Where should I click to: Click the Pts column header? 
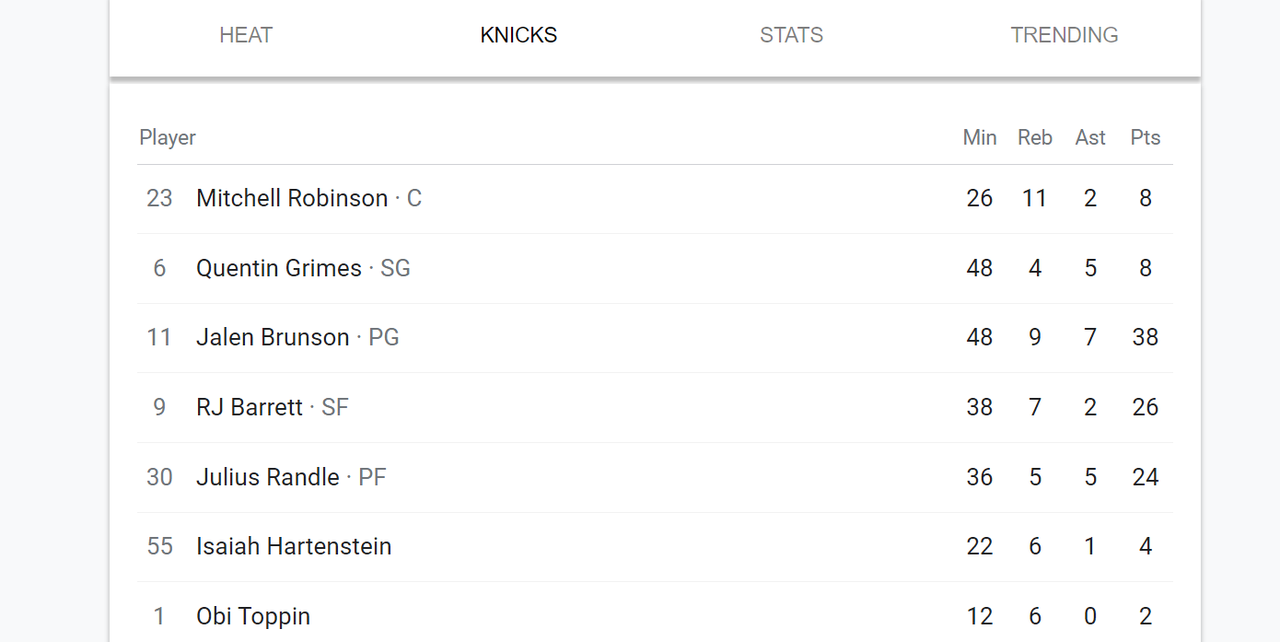[1145, 138]
